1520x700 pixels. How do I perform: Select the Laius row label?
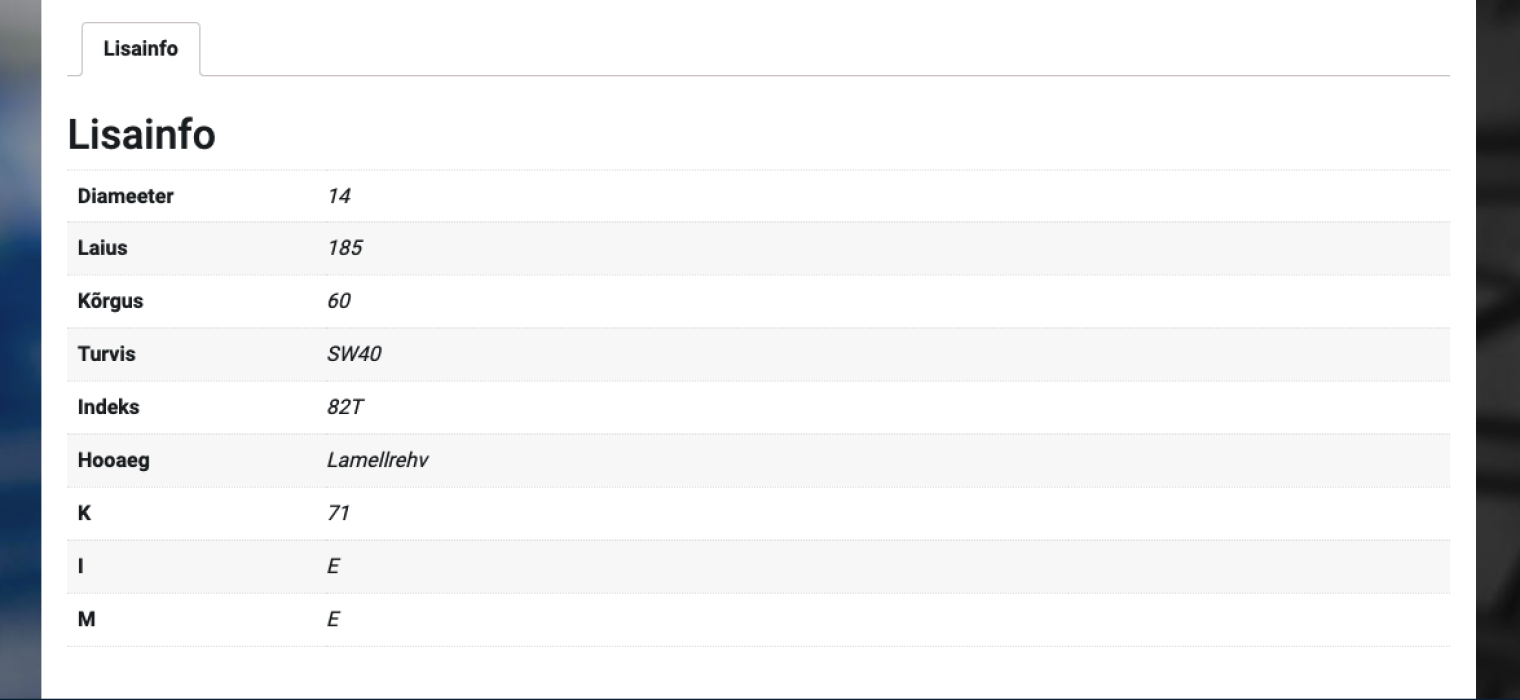click(102, 248)
